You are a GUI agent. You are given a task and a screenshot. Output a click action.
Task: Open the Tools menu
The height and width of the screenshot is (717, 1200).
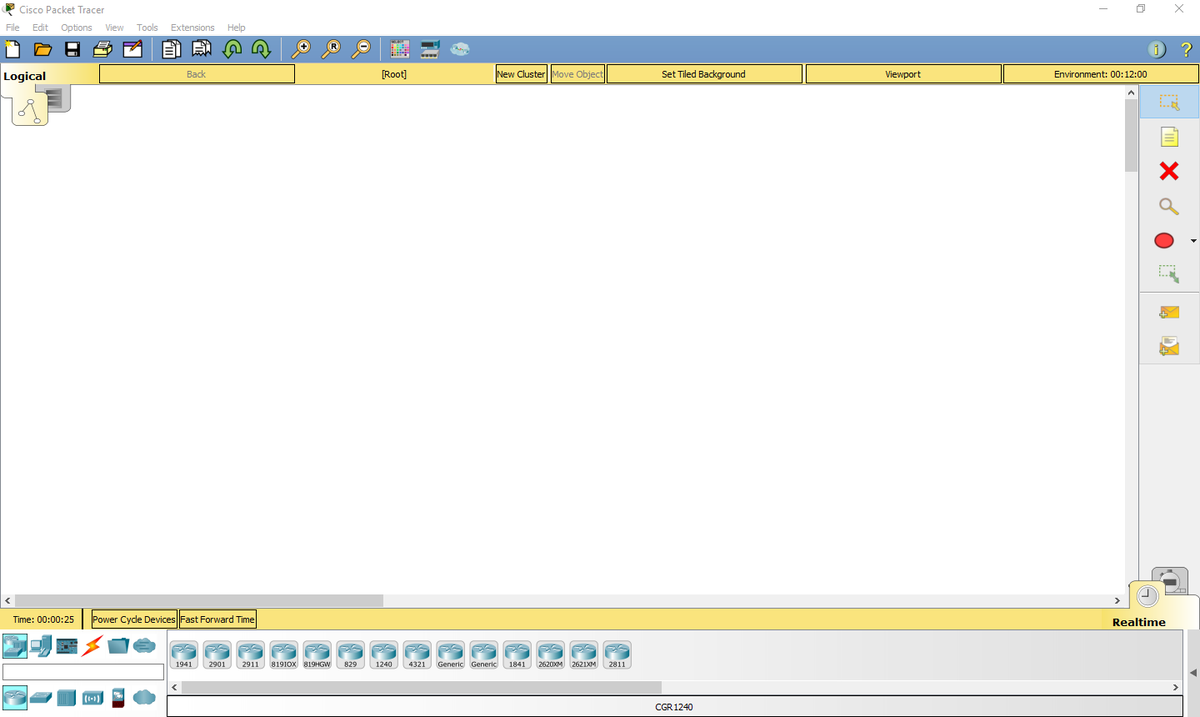click(x=147, y=27)
